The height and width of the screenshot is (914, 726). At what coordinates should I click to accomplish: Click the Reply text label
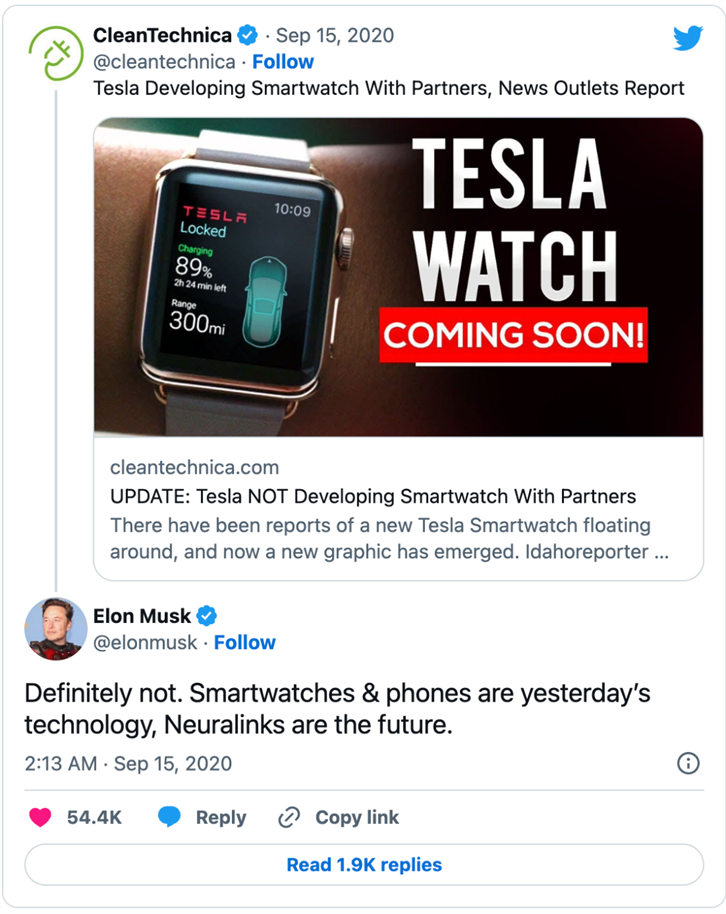(221, 817)
